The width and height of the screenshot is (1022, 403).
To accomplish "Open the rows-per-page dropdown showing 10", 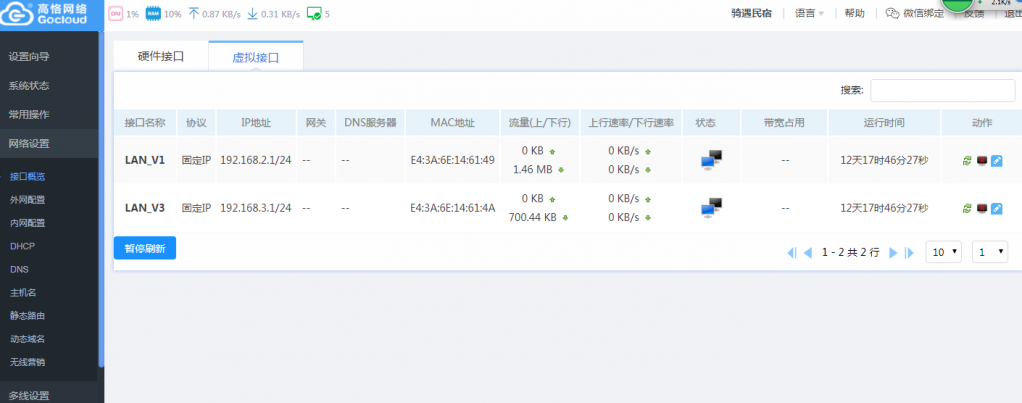I will tap(943, 252).
